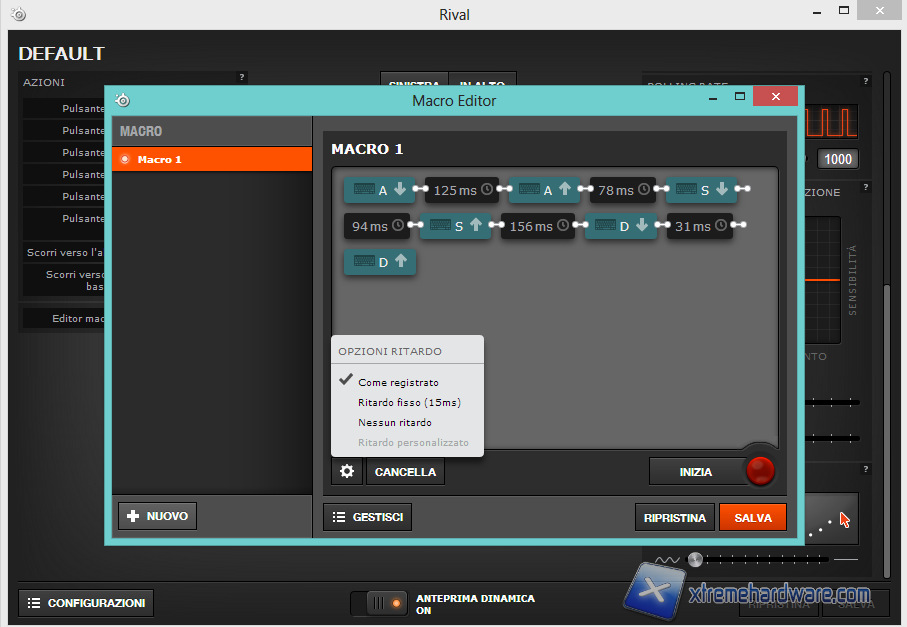This screenshot has height=627, width=907.
Task: Open the Configurazioni list
Action: click(x=86, y=603)
